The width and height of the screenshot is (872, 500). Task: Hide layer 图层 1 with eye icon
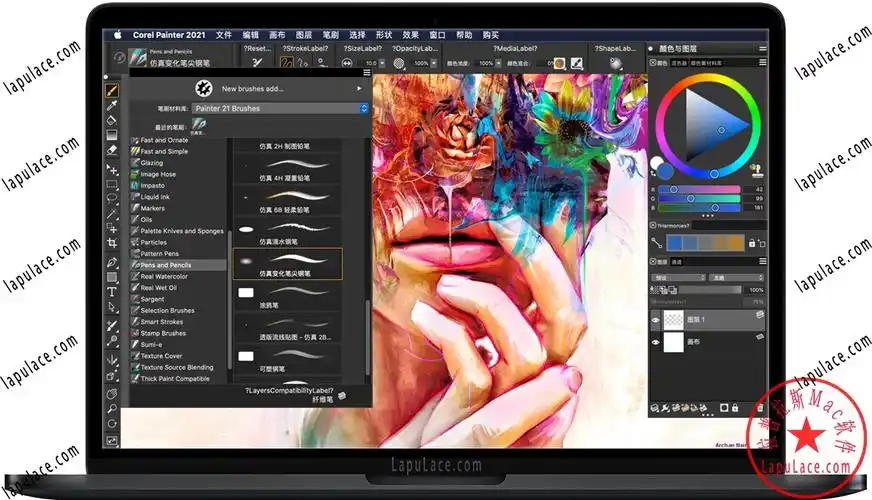pos(655,320)
